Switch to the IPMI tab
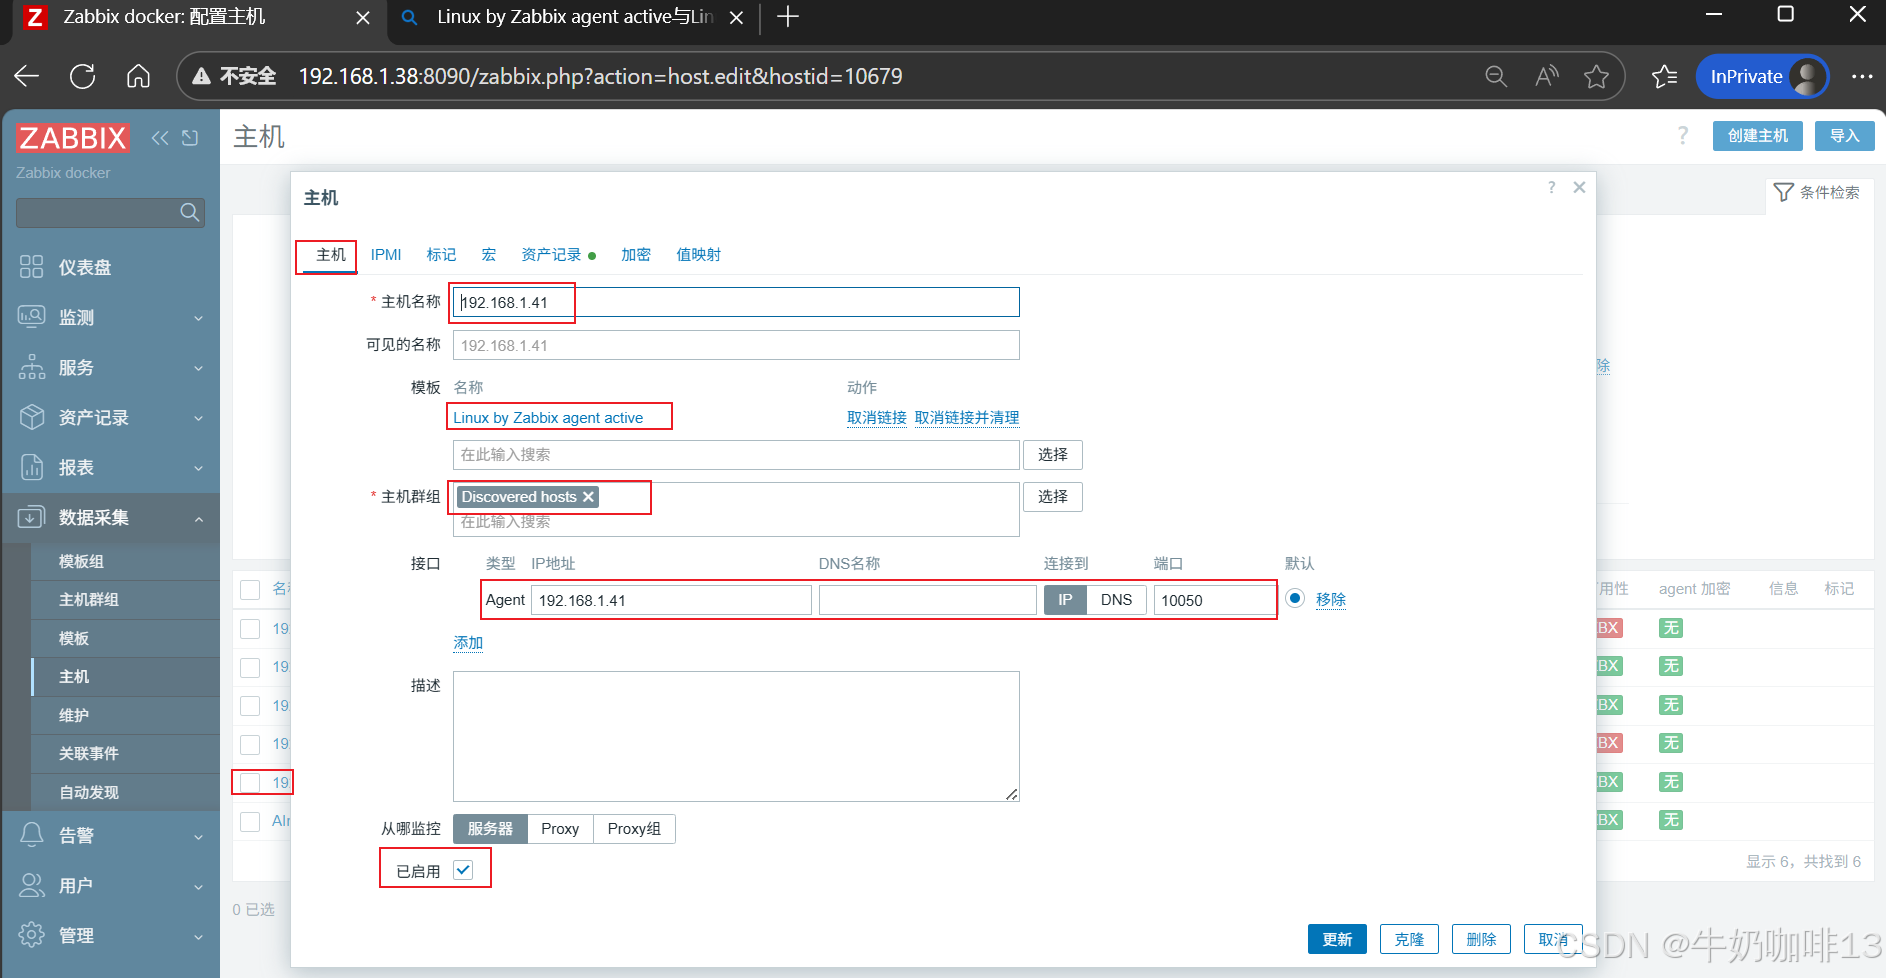Viewport: 1886px width, 978px height. [386, 255]
